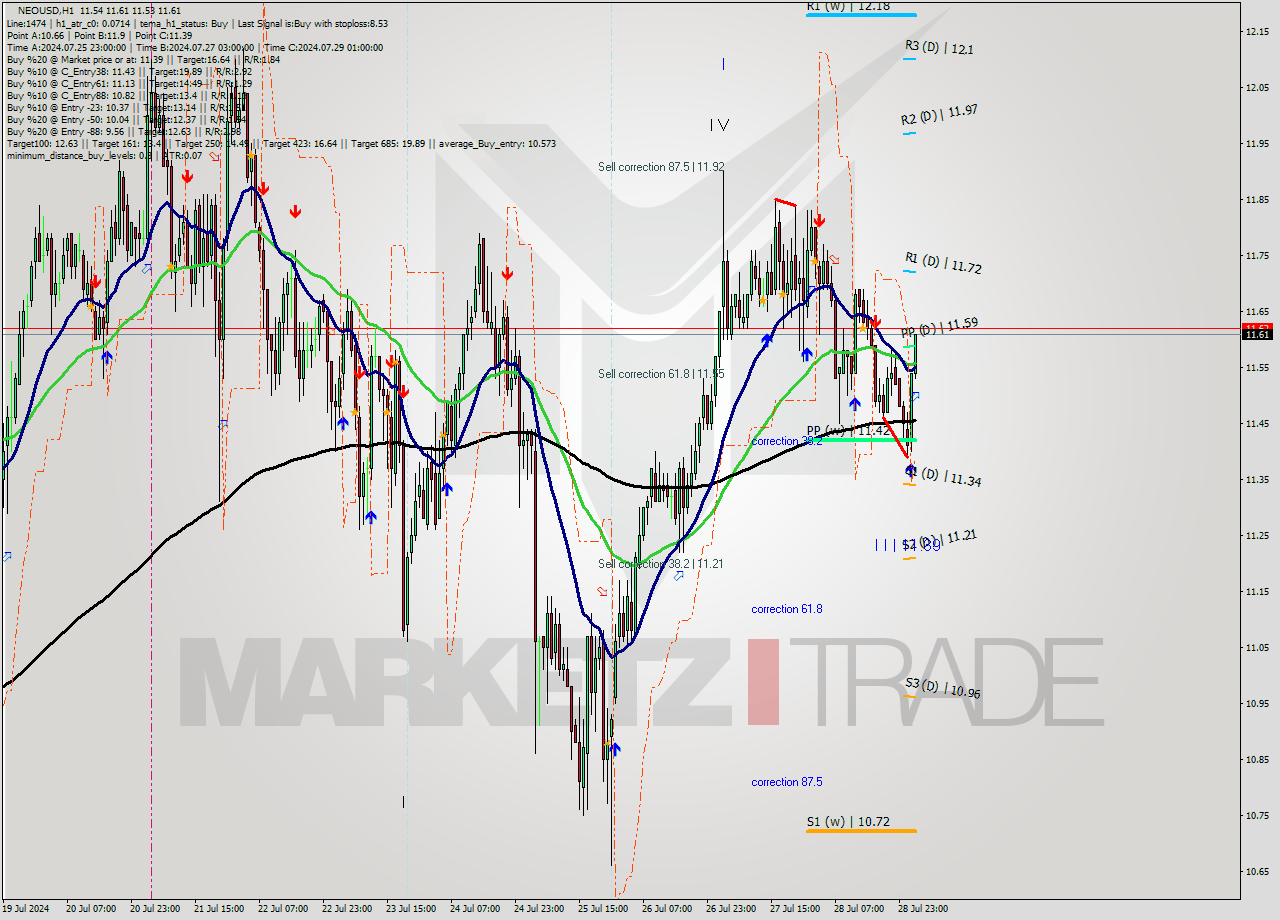Click the '(D) | 11.21' daily support label
Viewport: 1280px width, 920px height.
pyautogui.click(x=947, y=539)
